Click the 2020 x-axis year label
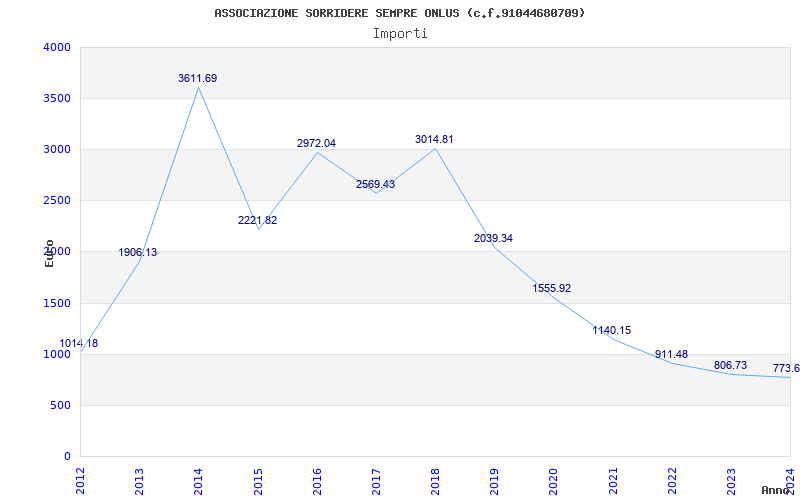 pyautogui.click(x=554, y=480)
